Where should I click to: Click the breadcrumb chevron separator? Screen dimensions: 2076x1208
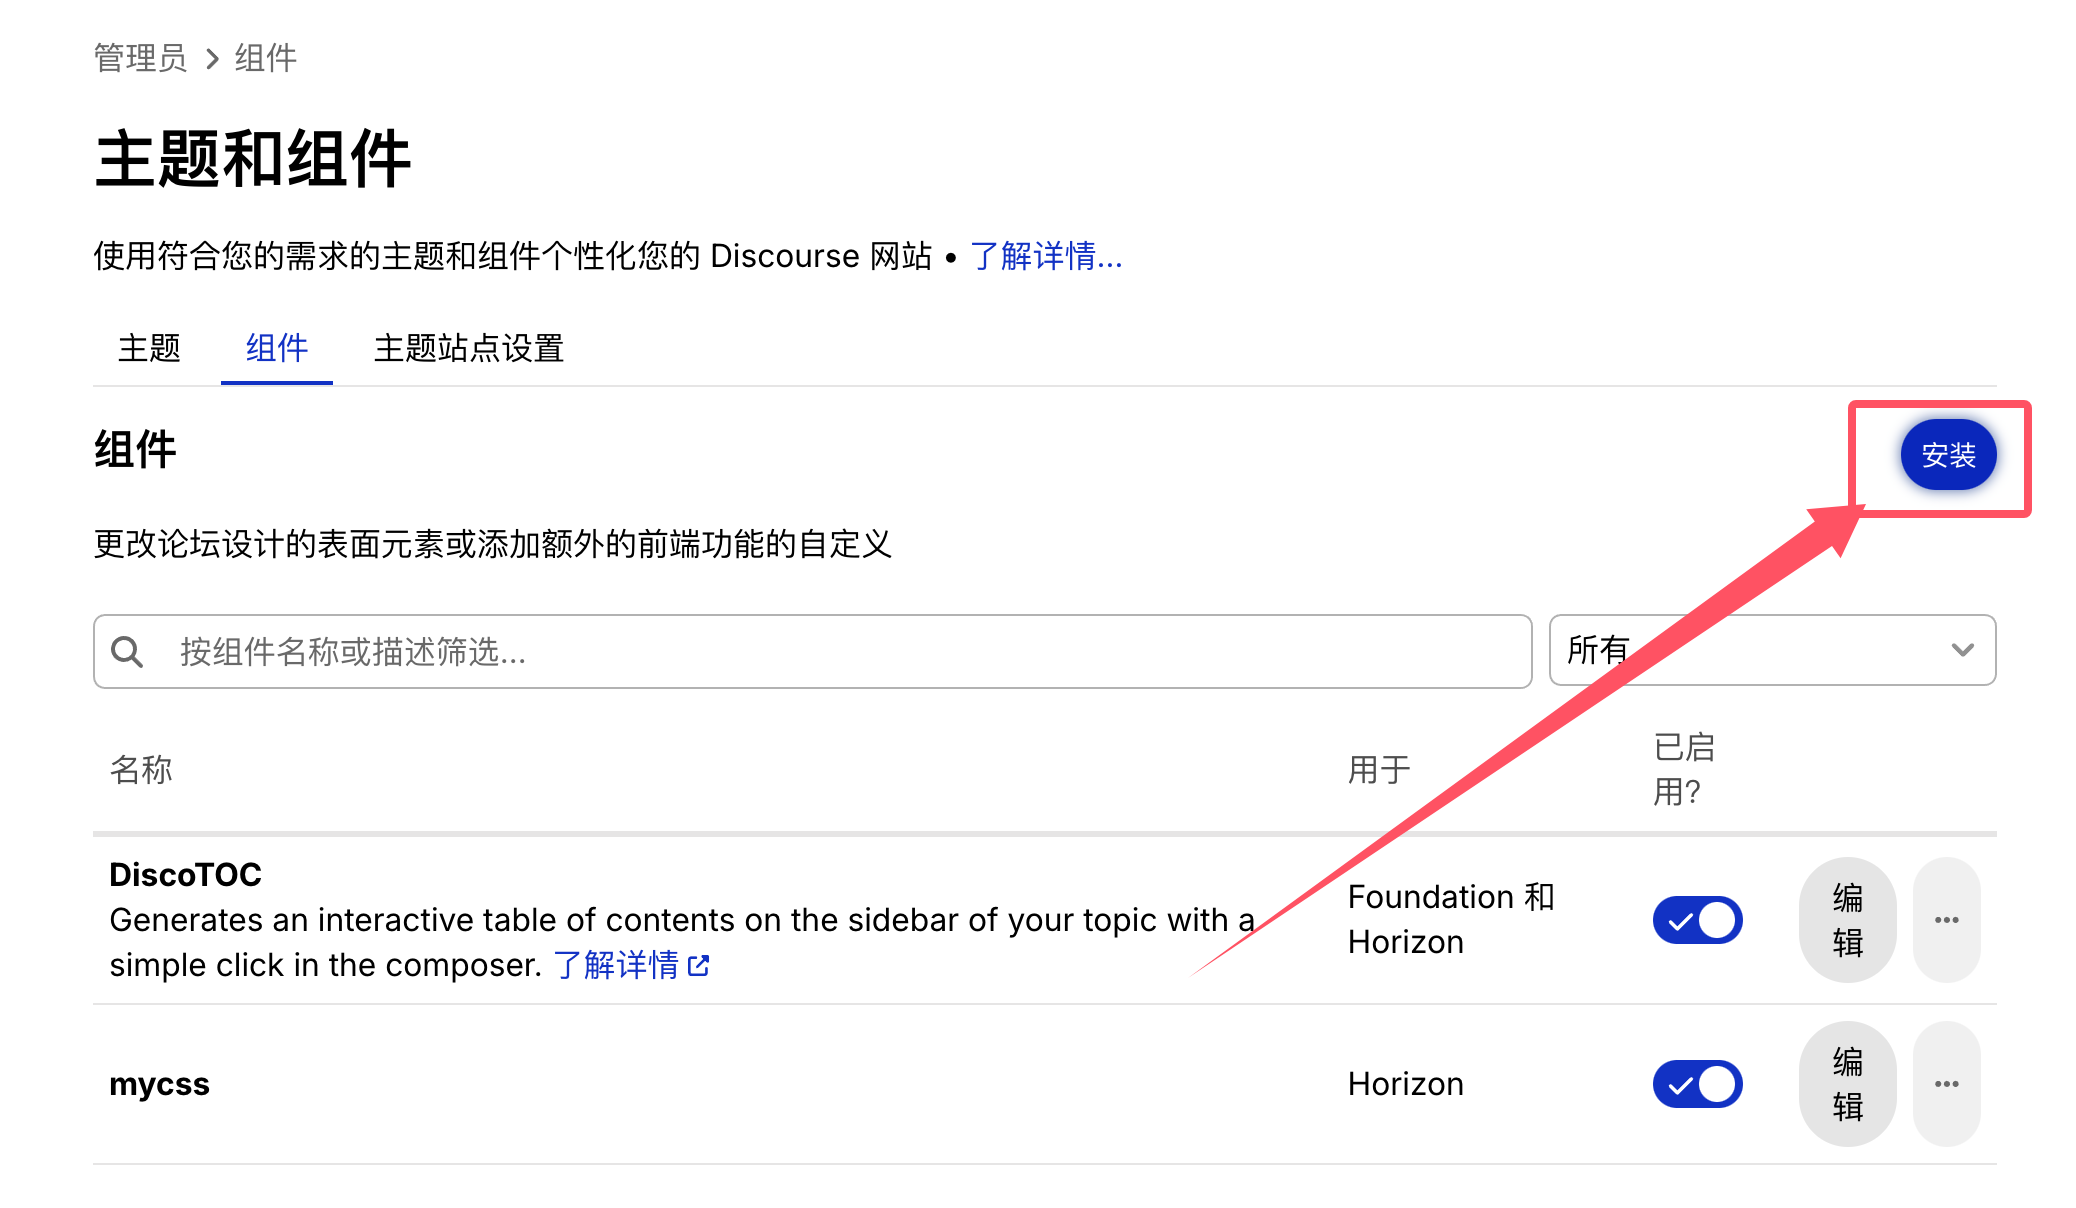(x=212, y=59)
